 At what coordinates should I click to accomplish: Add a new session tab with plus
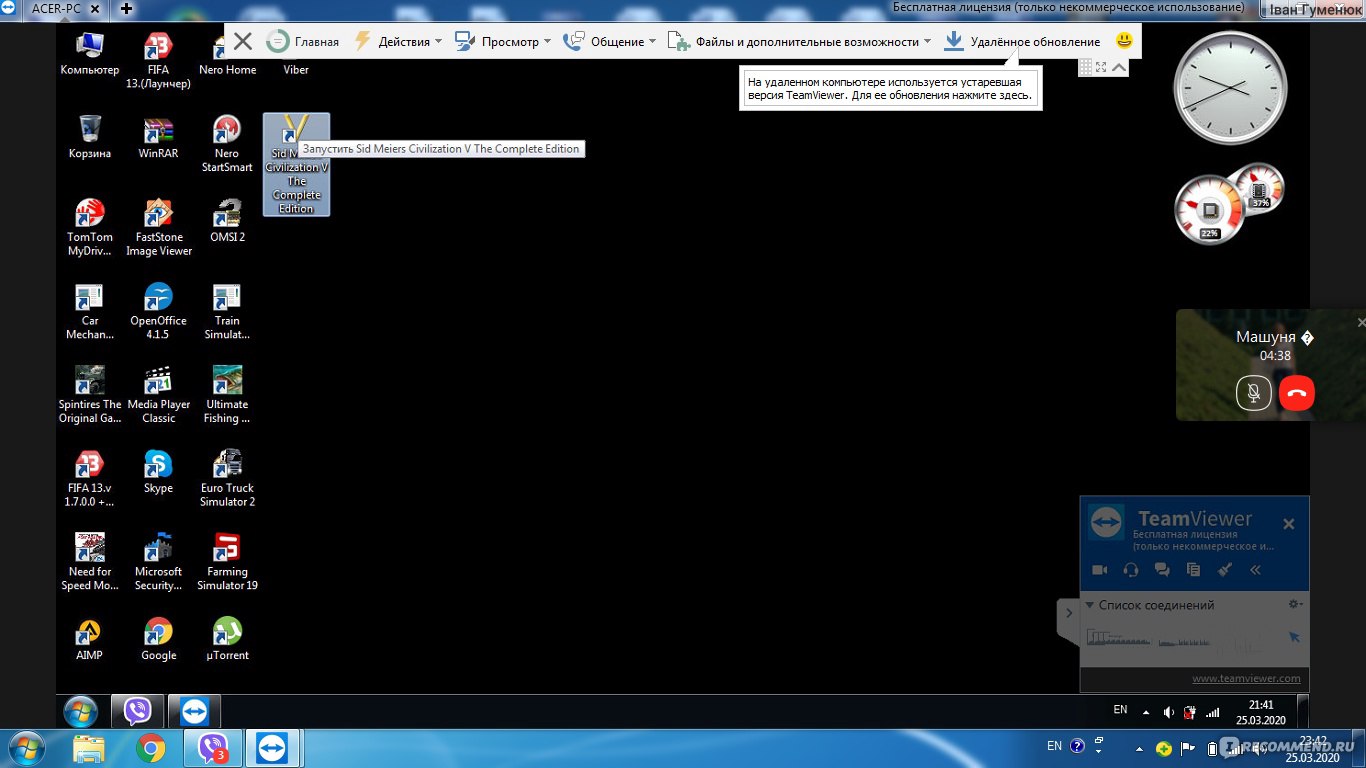(126, 8)
